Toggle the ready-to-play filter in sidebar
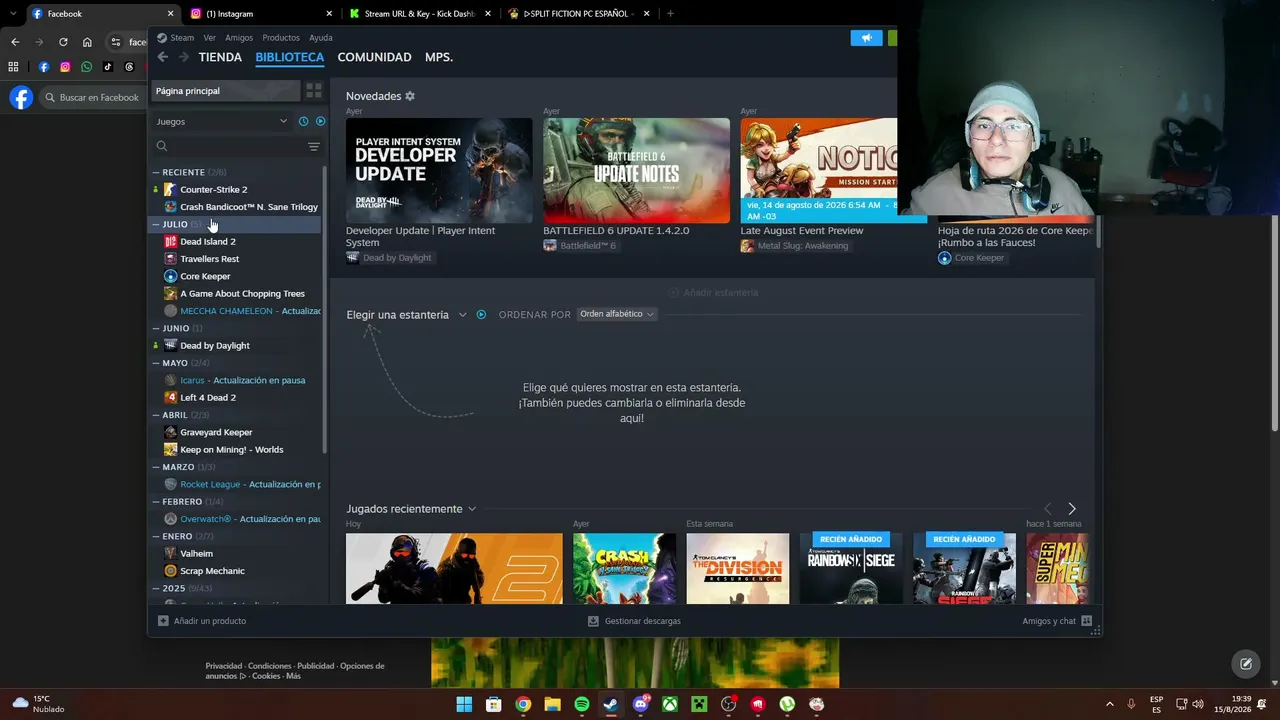1280x720 pixels. pos(320,121)
